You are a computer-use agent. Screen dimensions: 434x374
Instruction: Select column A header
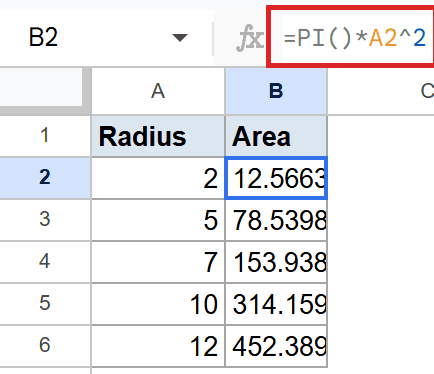158,91
